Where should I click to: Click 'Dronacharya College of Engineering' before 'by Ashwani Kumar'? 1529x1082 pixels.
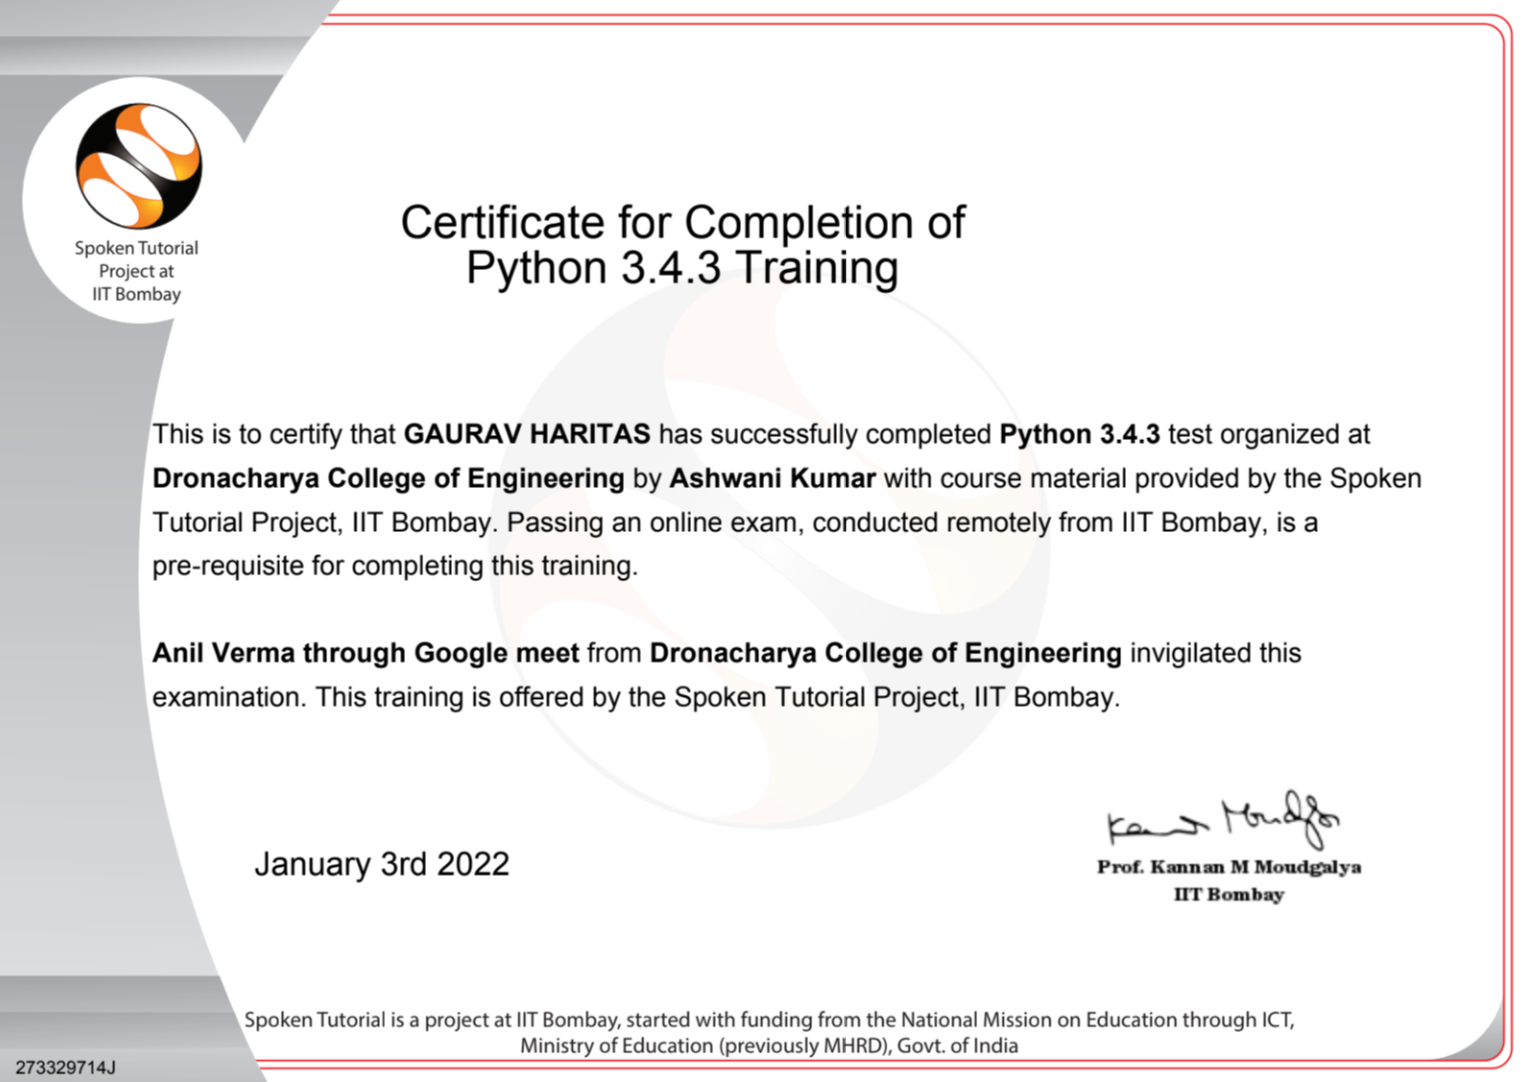[388, 479]
